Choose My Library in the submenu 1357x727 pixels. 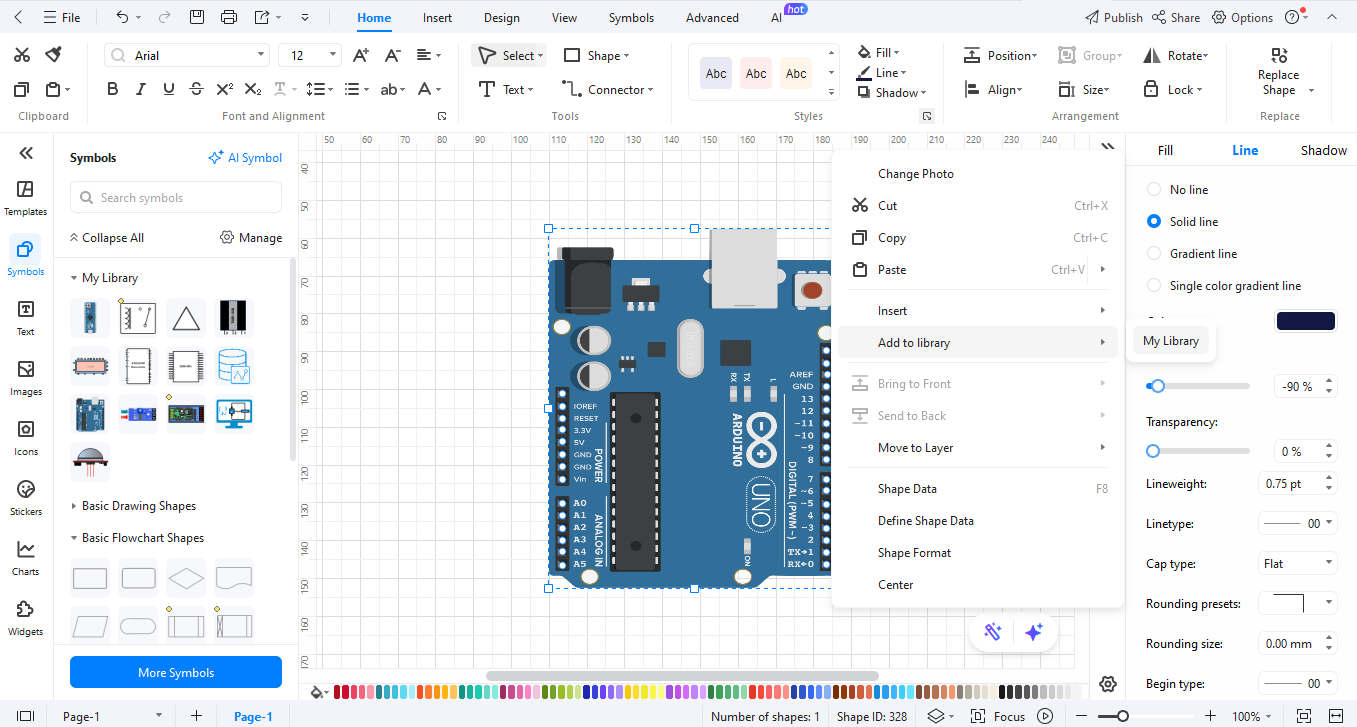[x=1171, y=341]
